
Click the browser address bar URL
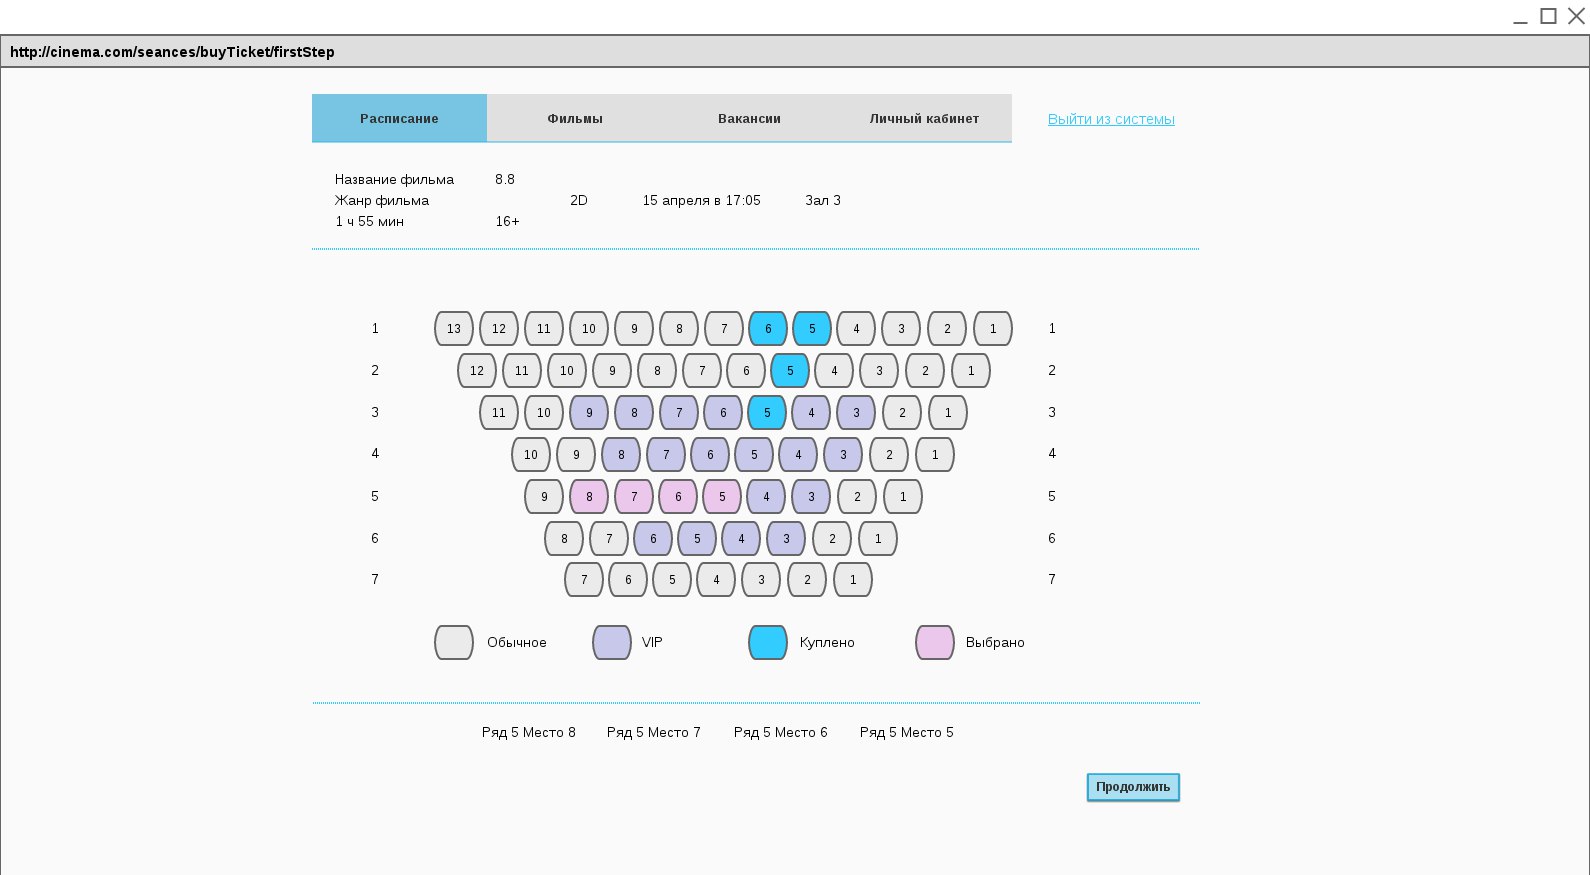pyautogui.click(x=172, y=52)
